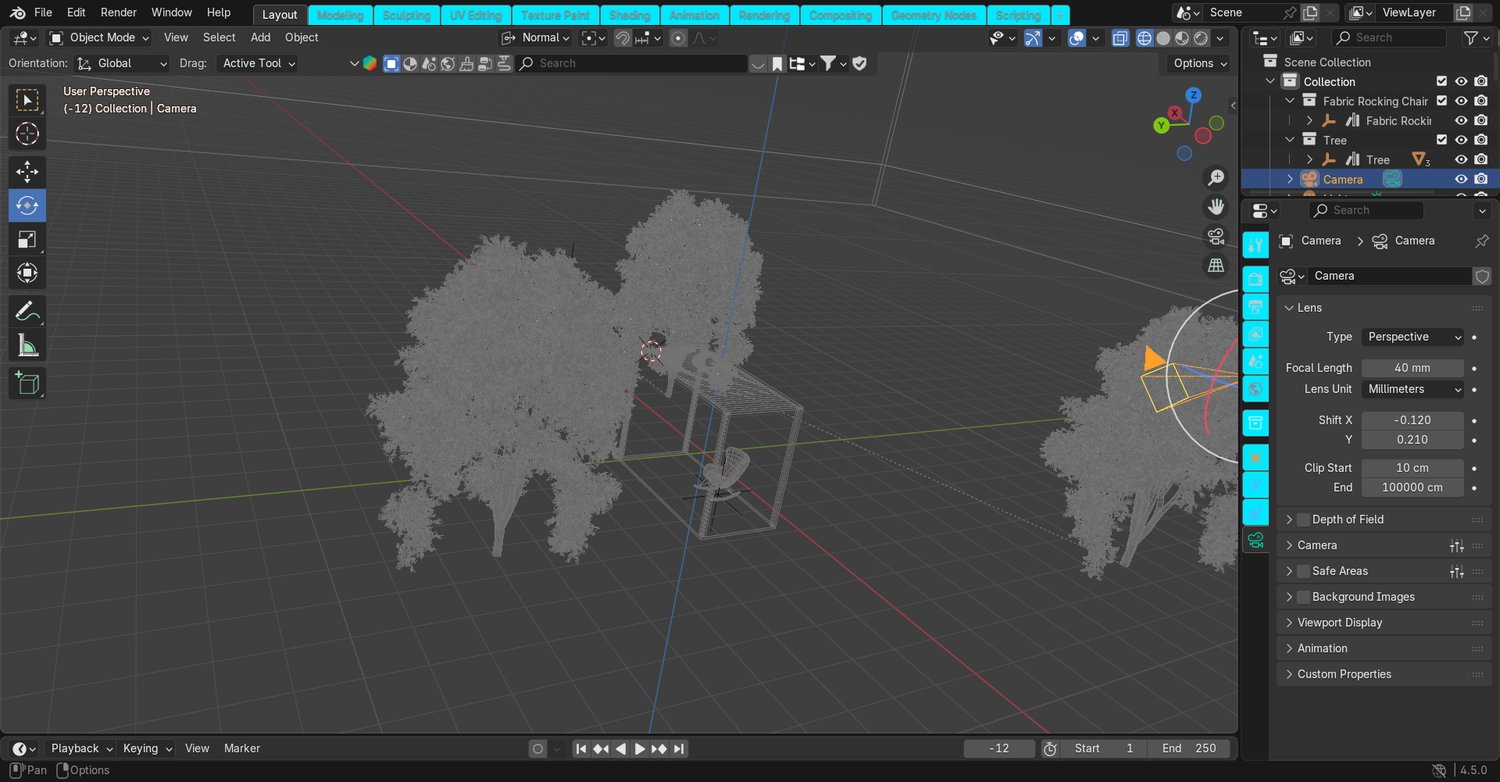Image resolution: width=1500 pixels, height=782 pixels.
Task: Open the Global orientation dropdown
Action: pos(122,63)
